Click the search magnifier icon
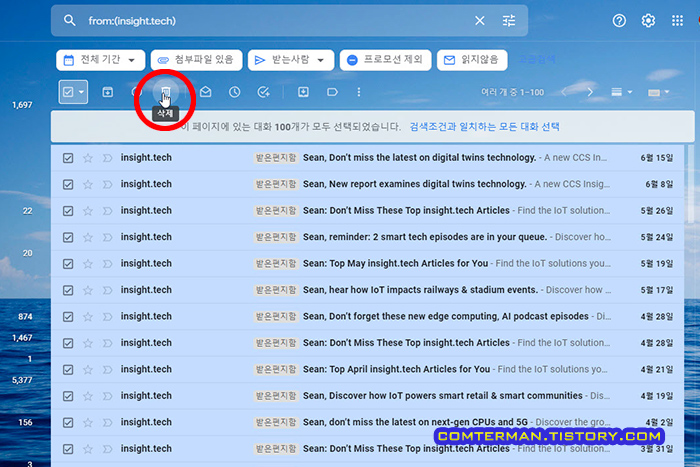700x467 pixels. pos(69,21)
